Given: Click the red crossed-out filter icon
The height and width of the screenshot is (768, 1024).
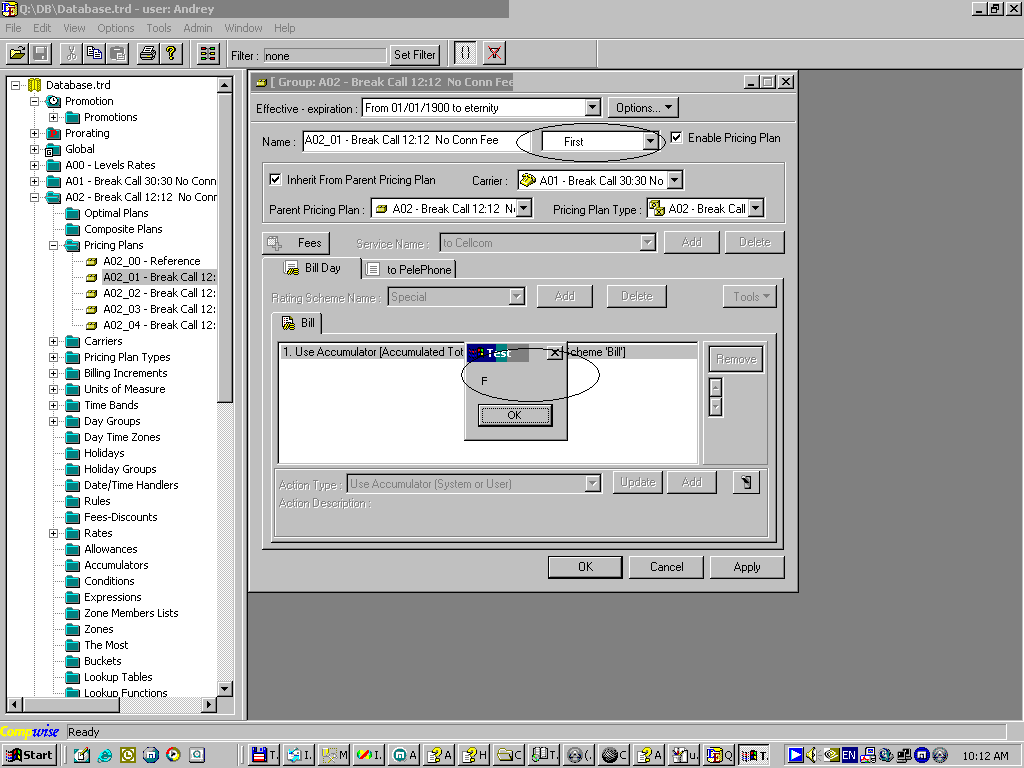Looking at the screenshot, I should pos(494,54).
